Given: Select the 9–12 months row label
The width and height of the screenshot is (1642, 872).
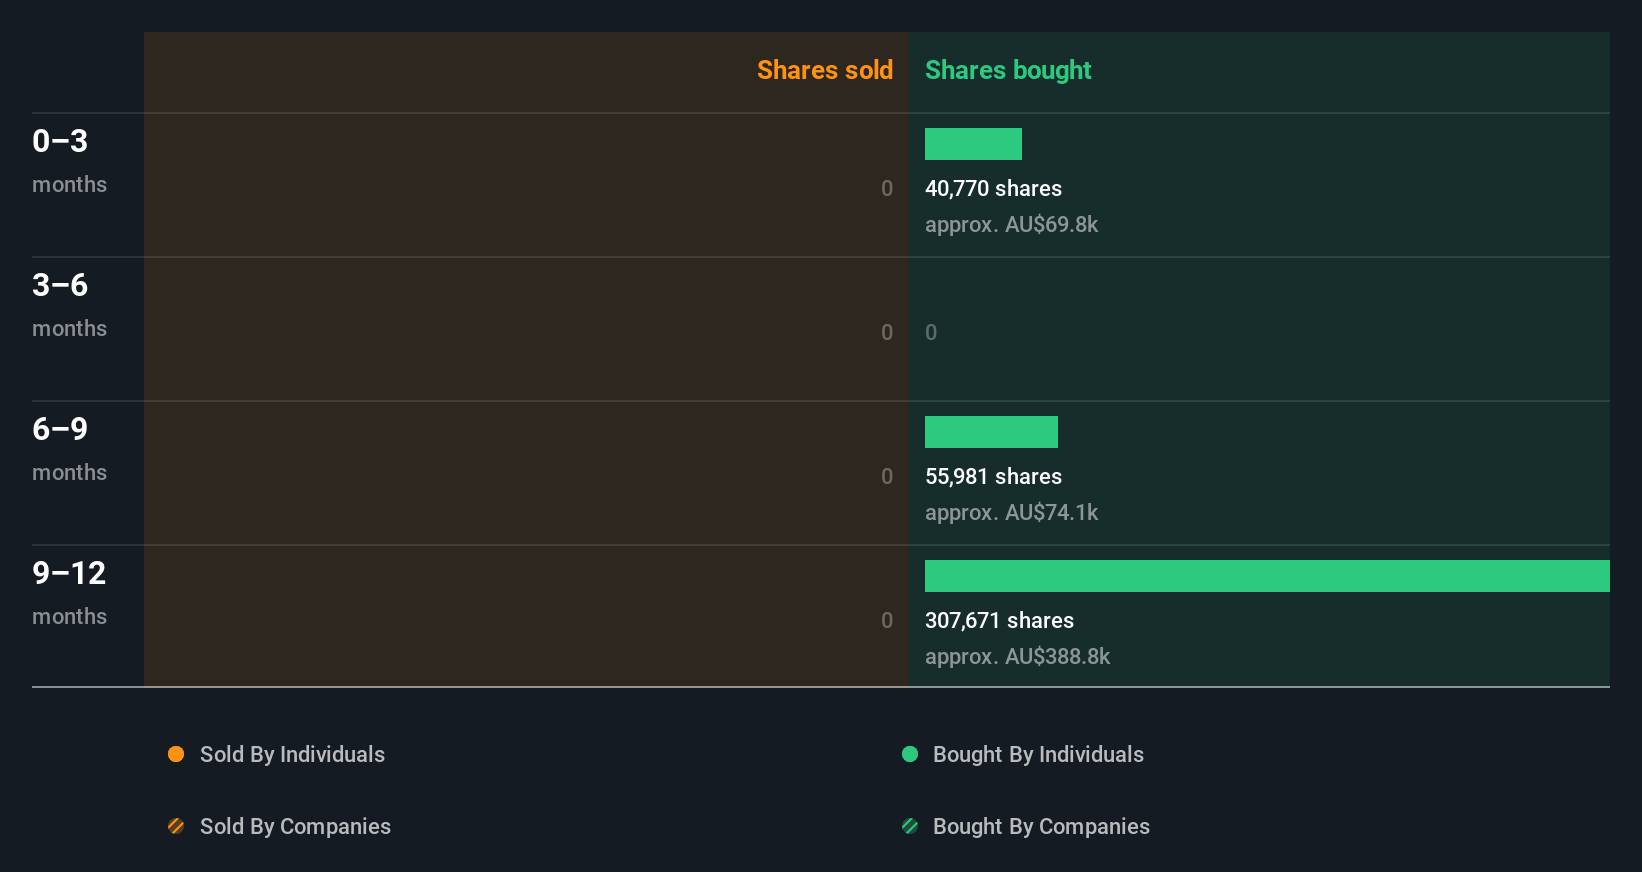Looking at the screenshot, I should tap(69, 593).
